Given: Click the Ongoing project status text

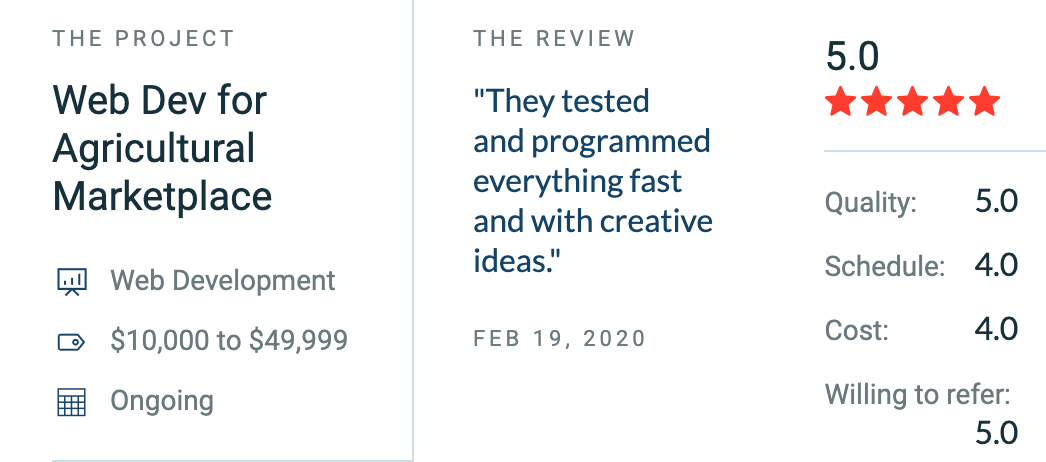Looking at the screenshot, I should pyautogui.click(x=162, y=401).
